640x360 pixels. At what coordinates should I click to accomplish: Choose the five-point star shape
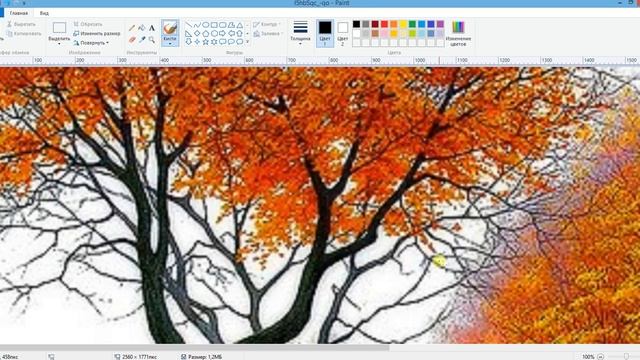[206, 42]
